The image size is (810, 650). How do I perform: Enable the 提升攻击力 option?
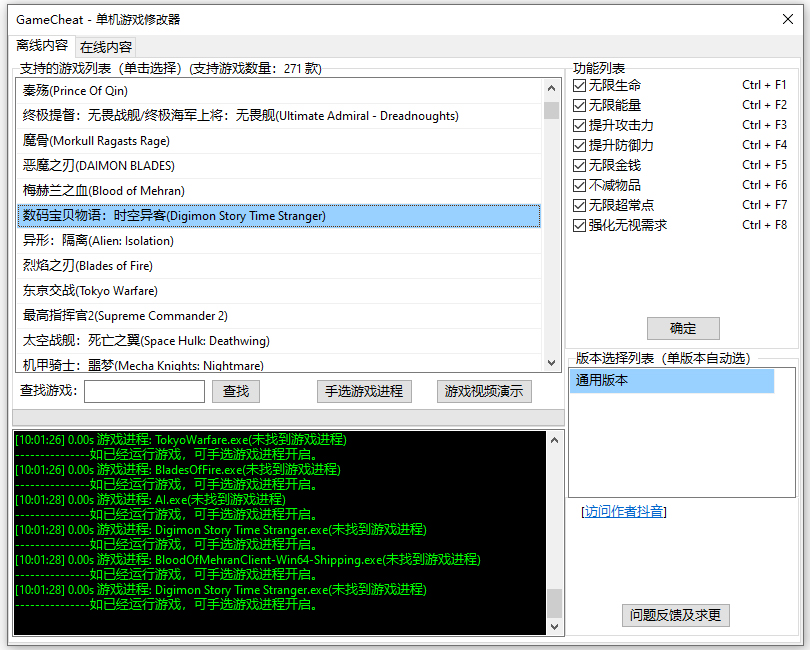(580, 125)
